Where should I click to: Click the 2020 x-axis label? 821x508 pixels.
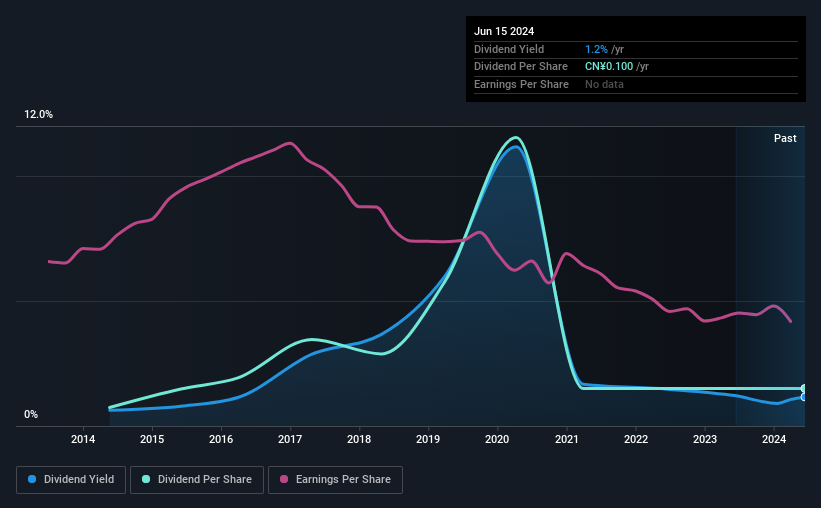497,439
